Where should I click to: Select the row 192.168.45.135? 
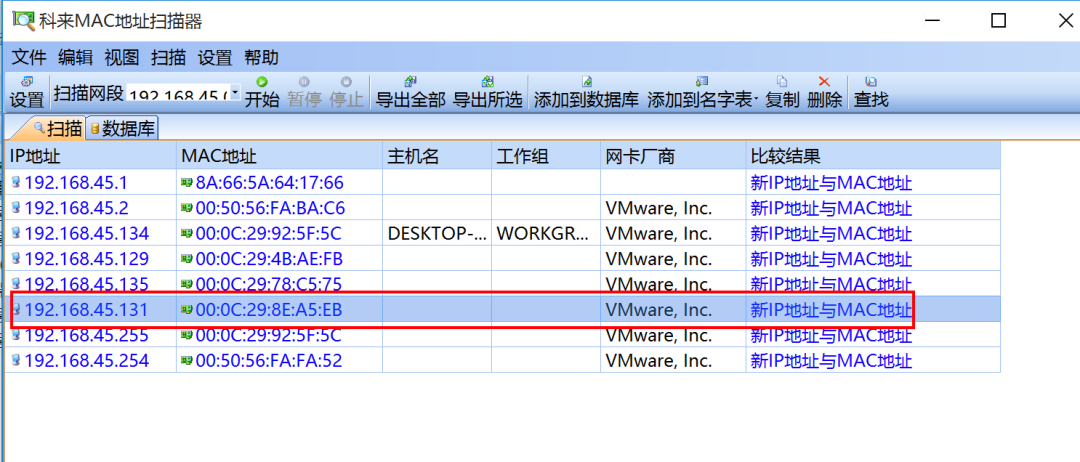click(503, 284)
